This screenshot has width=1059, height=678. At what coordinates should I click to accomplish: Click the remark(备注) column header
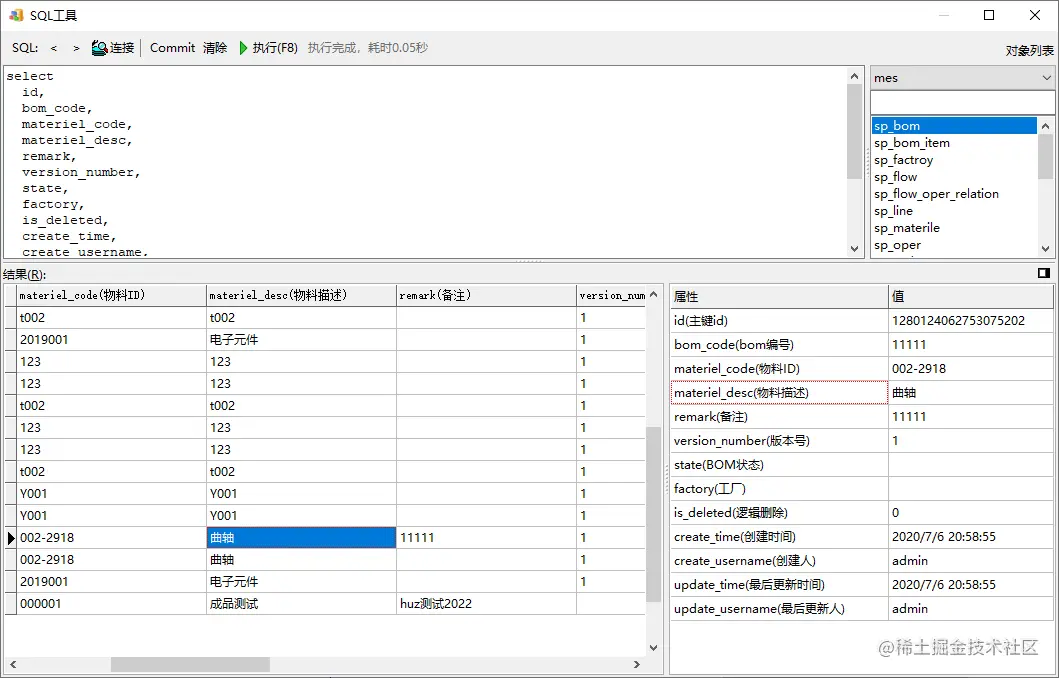point(486,295)
